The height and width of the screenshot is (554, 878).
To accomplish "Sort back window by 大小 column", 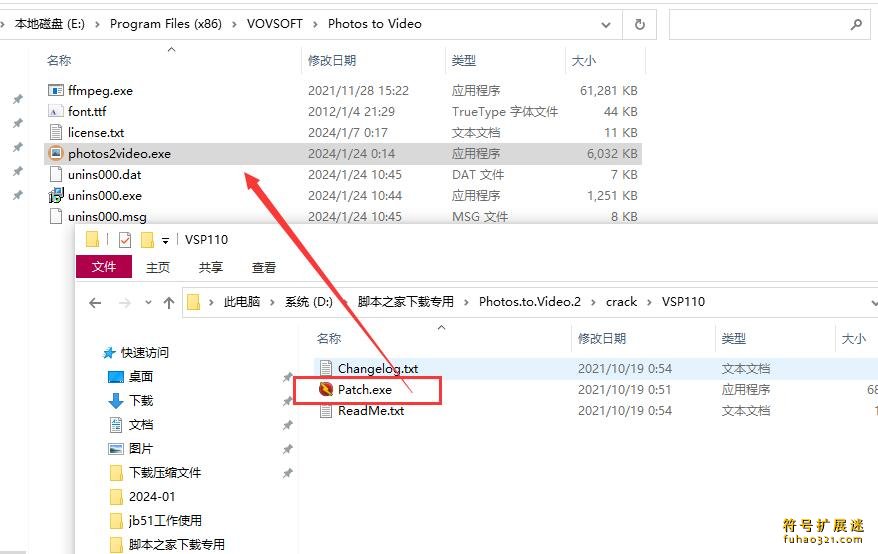I will pyautogui.click(x=583, y=60).
